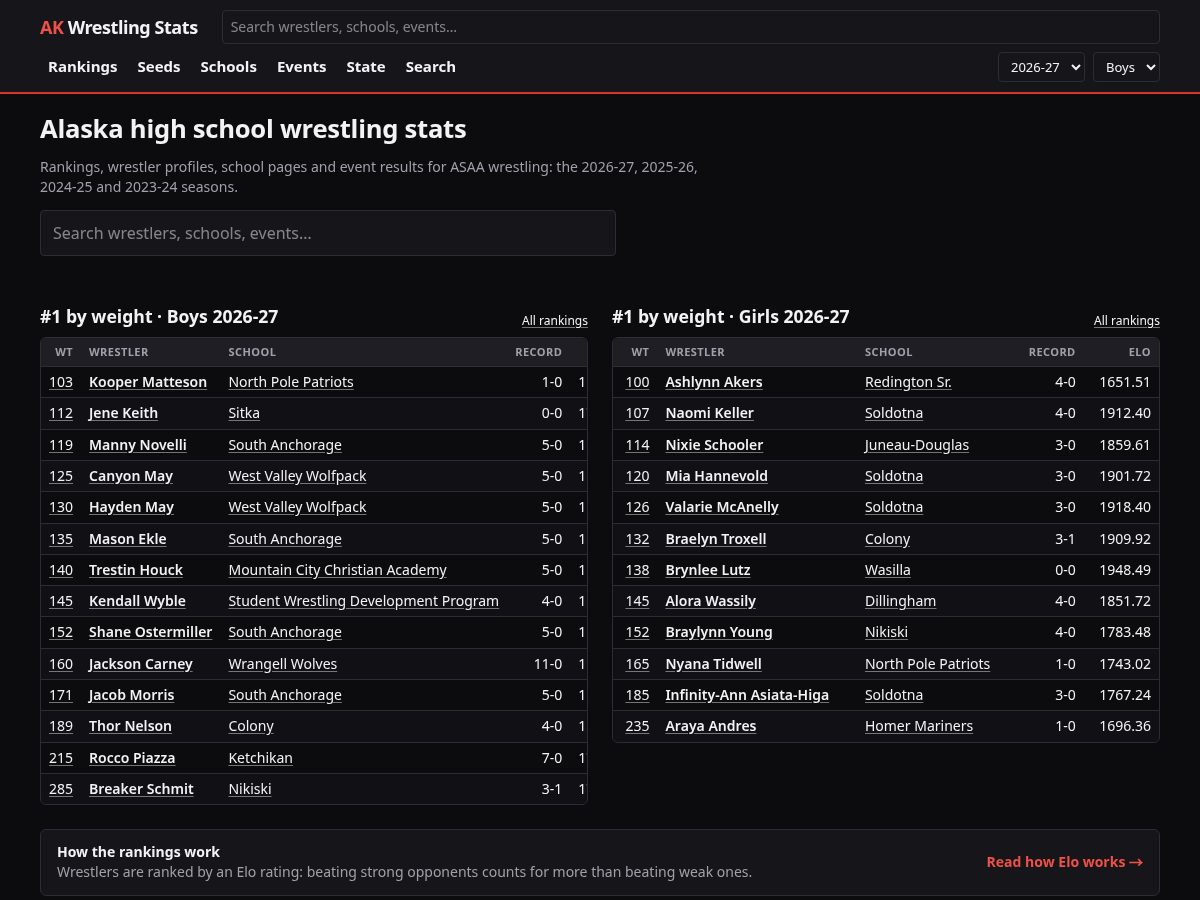Open Juneau-Douglas school page
1200x900 pixels.
tap(917, 445)
